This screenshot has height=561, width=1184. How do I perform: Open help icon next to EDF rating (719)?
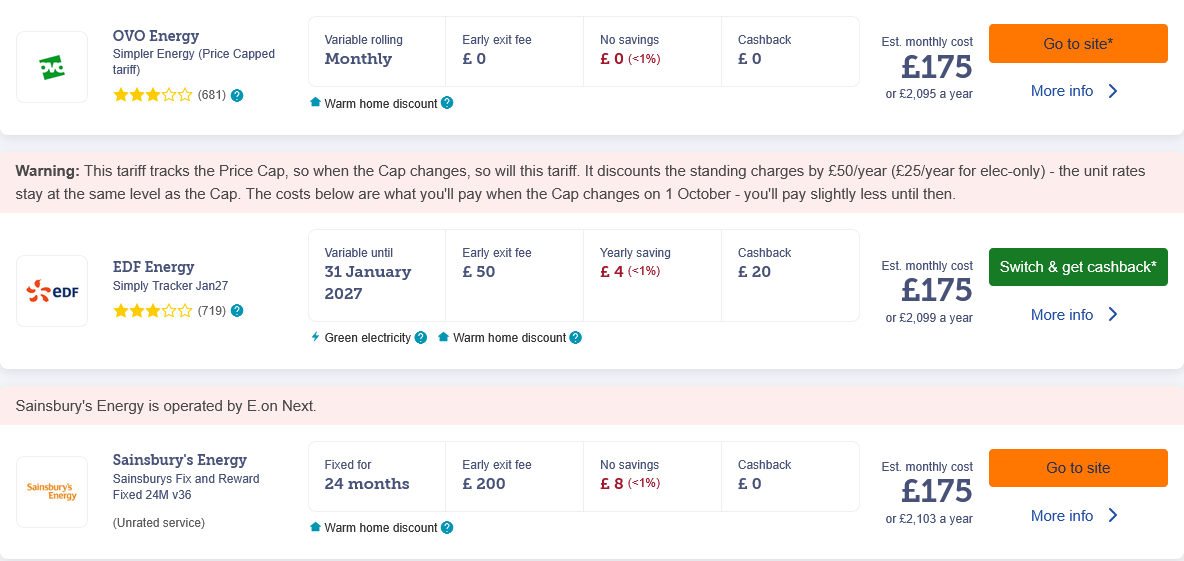click(237, 310)
